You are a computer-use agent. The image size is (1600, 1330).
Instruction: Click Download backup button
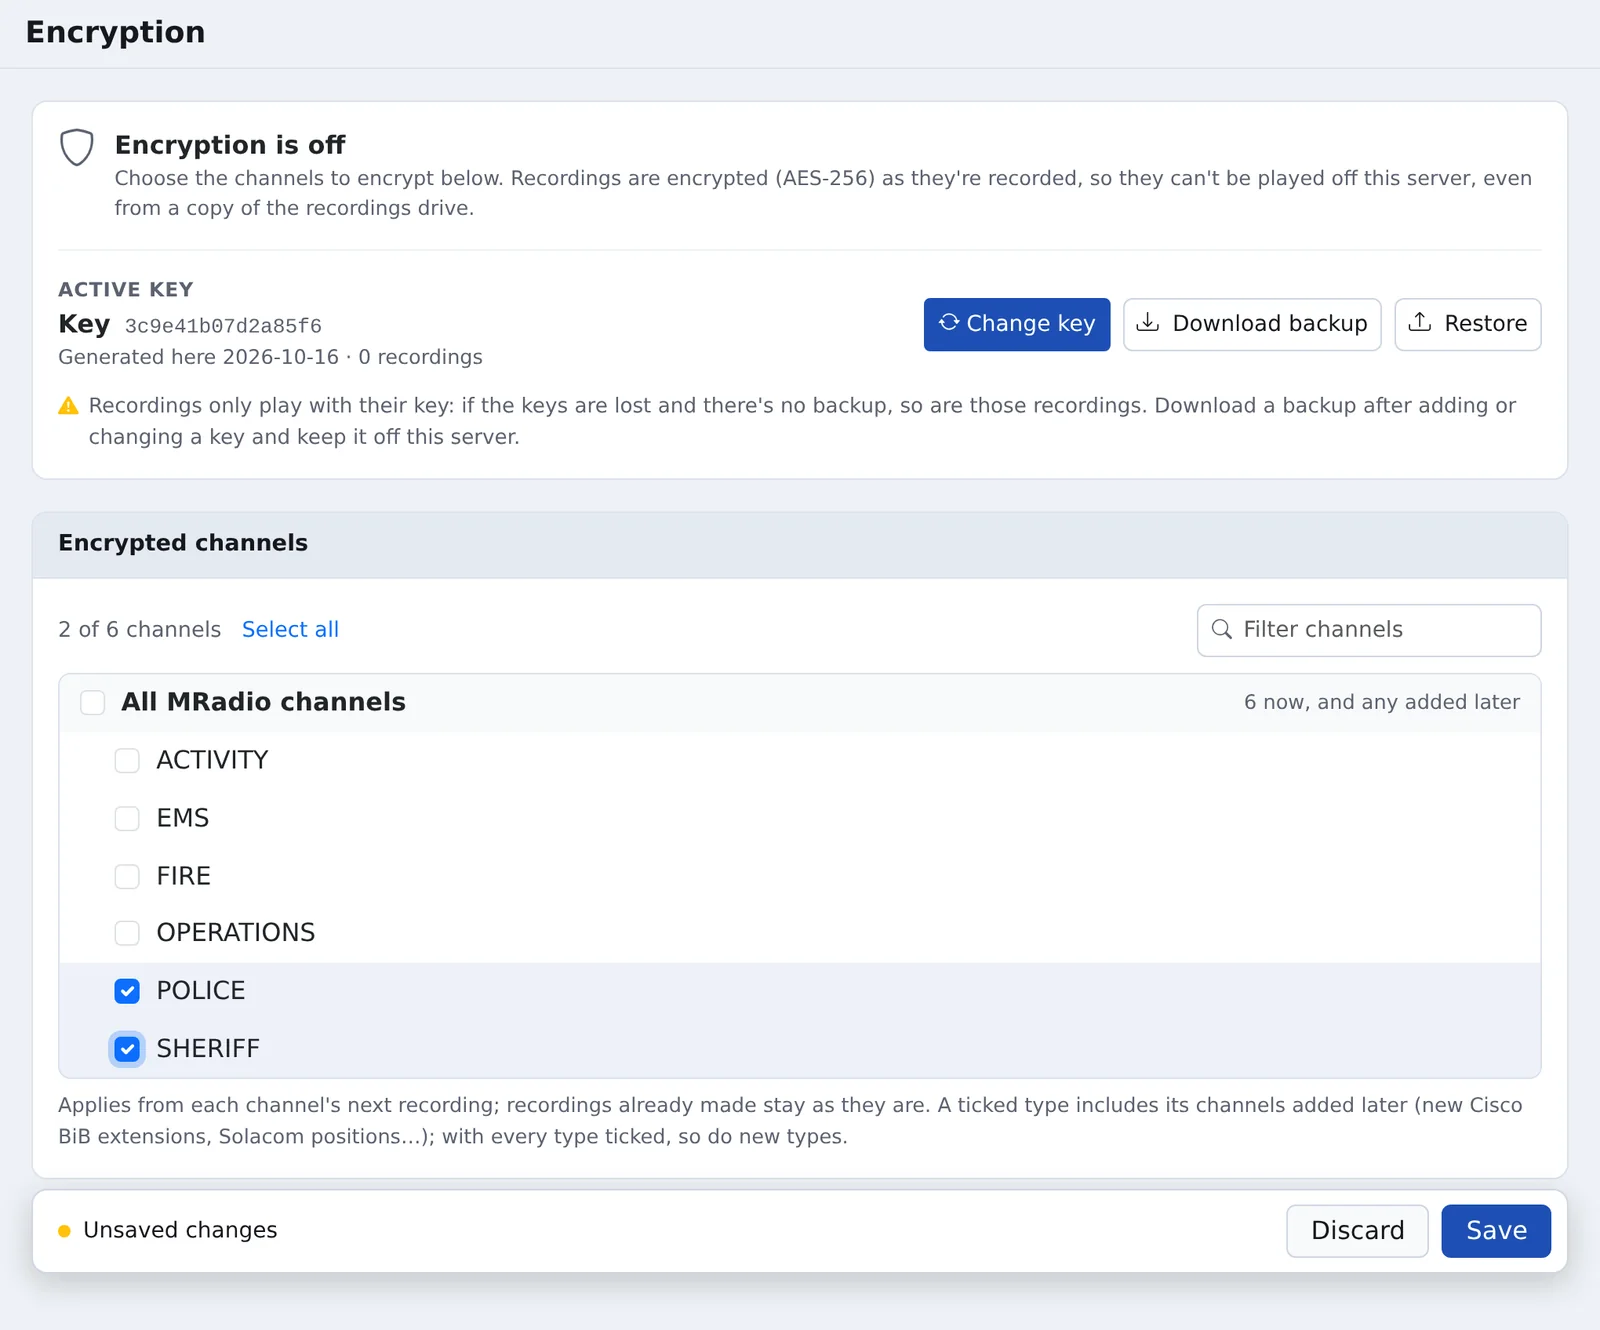pyautogui.click(x=1252, y=324)
